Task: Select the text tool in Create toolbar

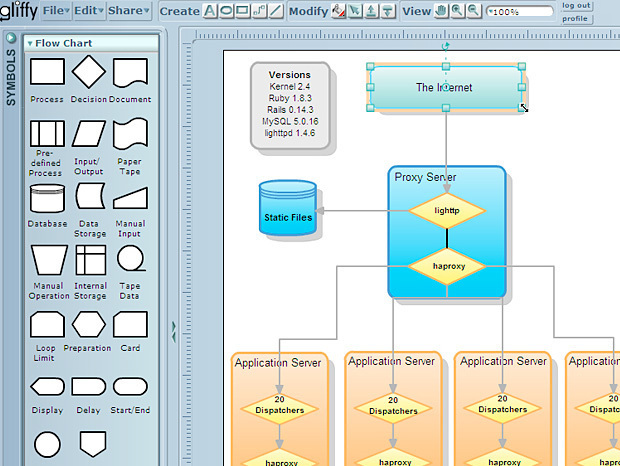Action: (x=211, y=11)
